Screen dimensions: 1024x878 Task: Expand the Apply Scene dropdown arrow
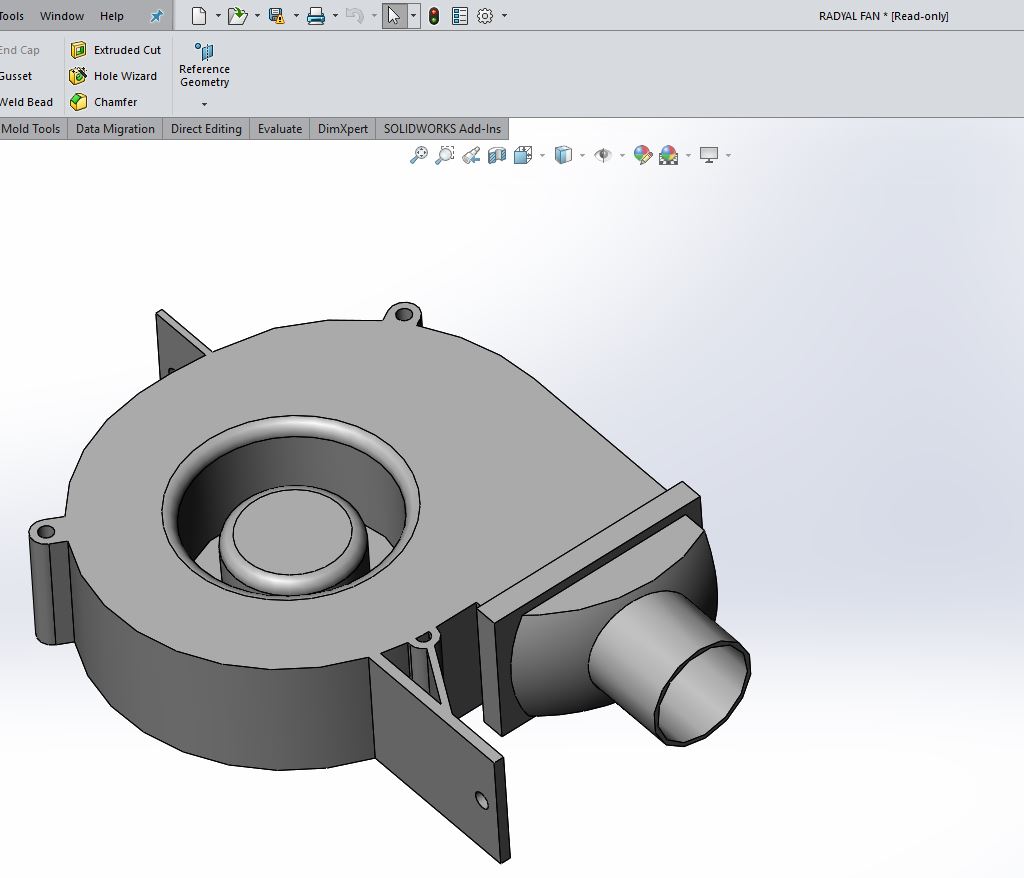tap(688, 155)
